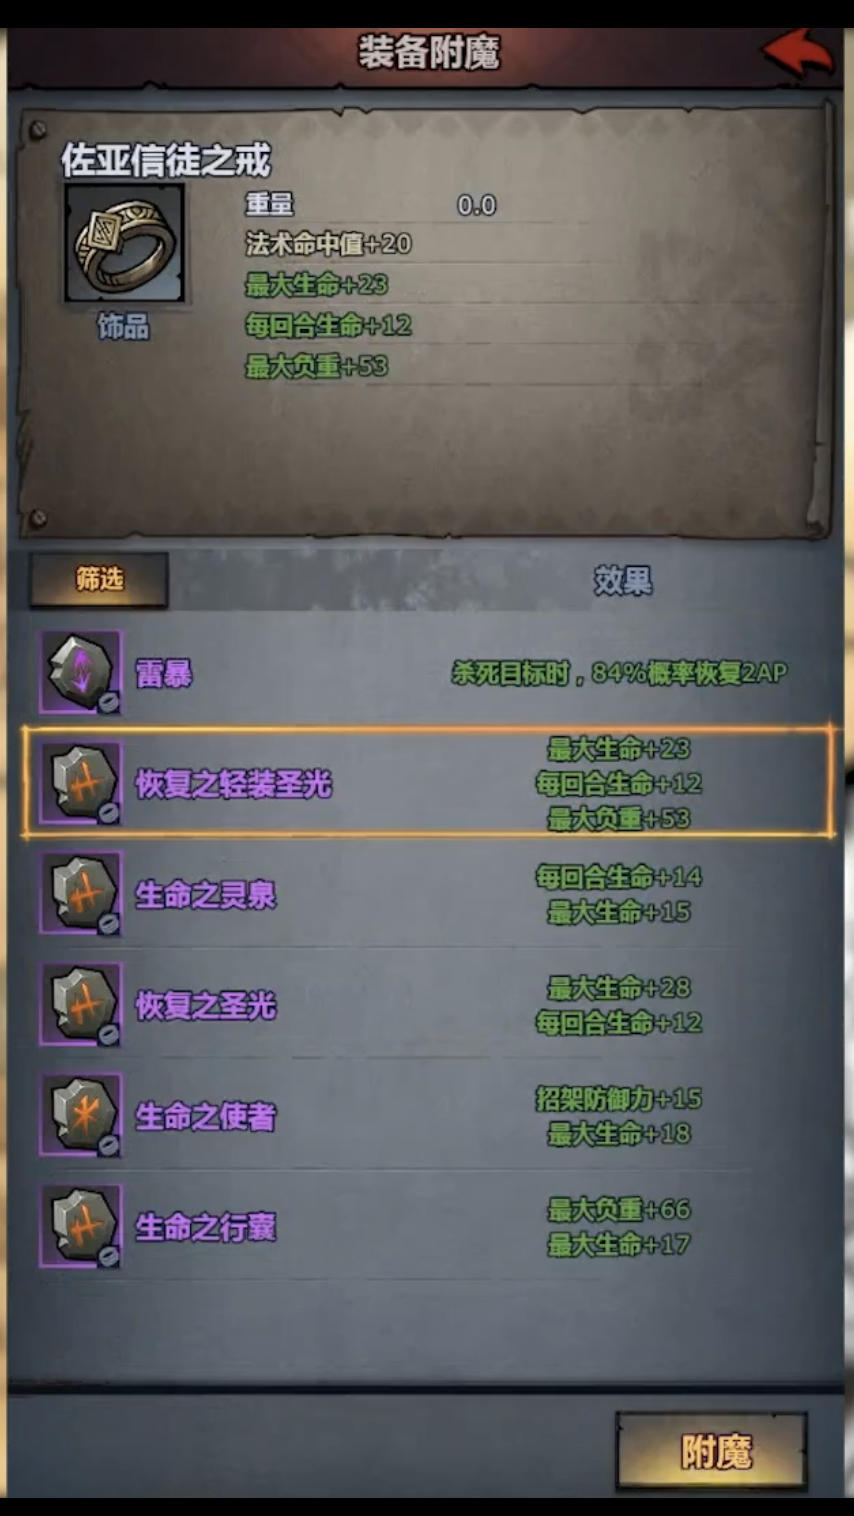Image resolution: width=854 pixels, height=1516 pixels.
Task: Click the 附魔 enchant button
Action: (712, 1451)
